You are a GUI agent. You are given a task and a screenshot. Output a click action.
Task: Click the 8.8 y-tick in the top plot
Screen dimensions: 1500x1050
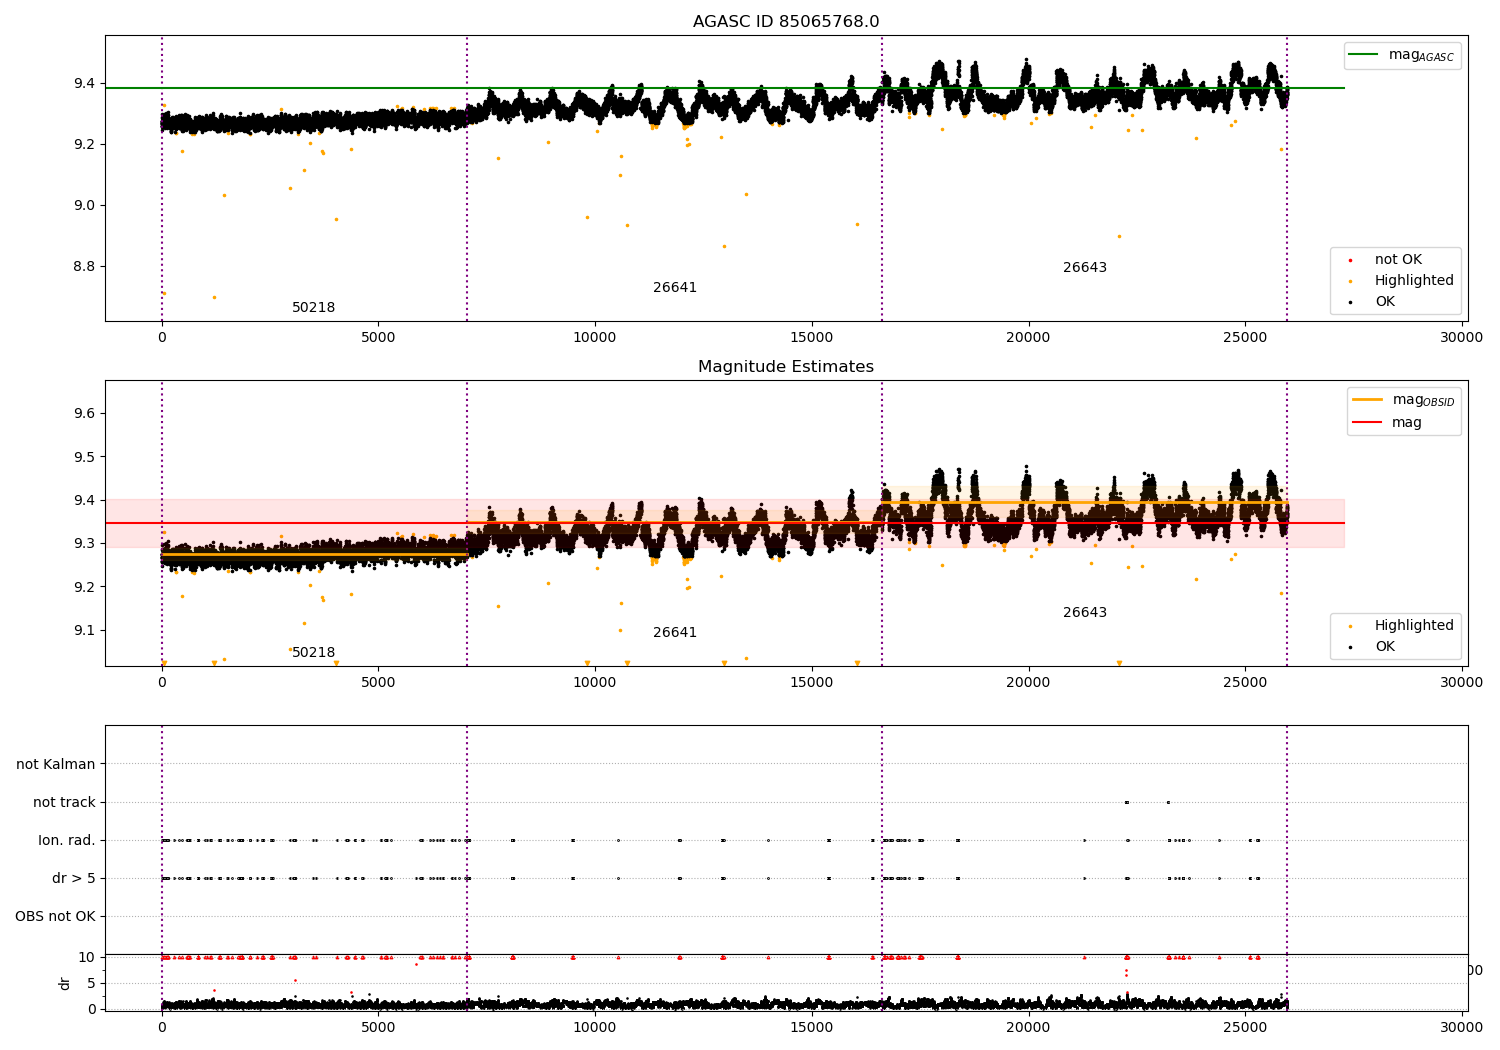click(85, 267)
